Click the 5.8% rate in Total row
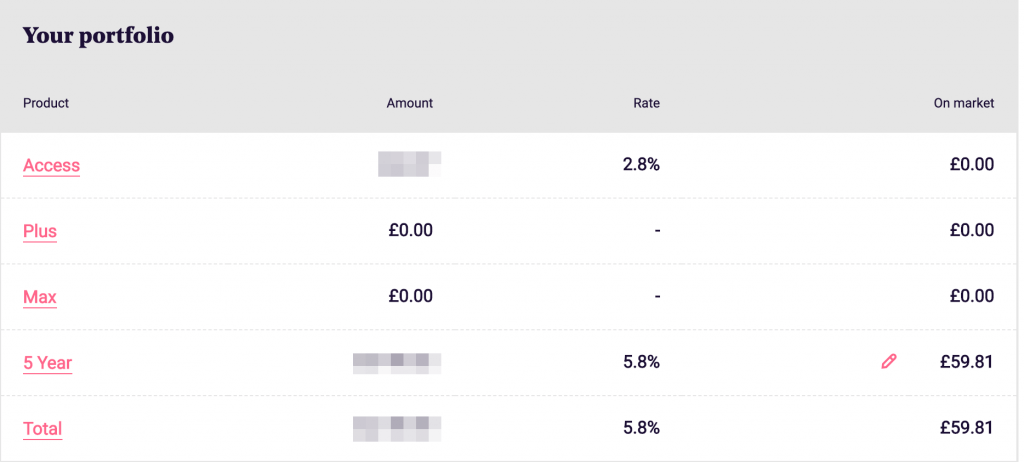This screenshot has height=462, width=1024. [641, 428]
